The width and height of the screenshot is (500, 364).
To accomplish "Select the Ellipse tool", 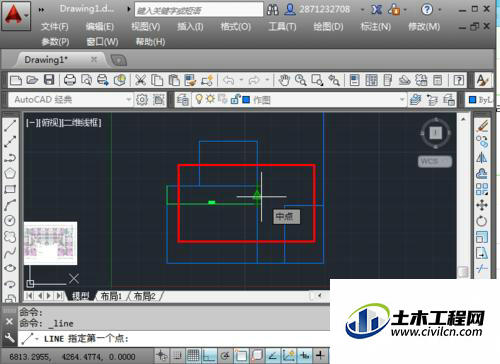I will point(10,268).
